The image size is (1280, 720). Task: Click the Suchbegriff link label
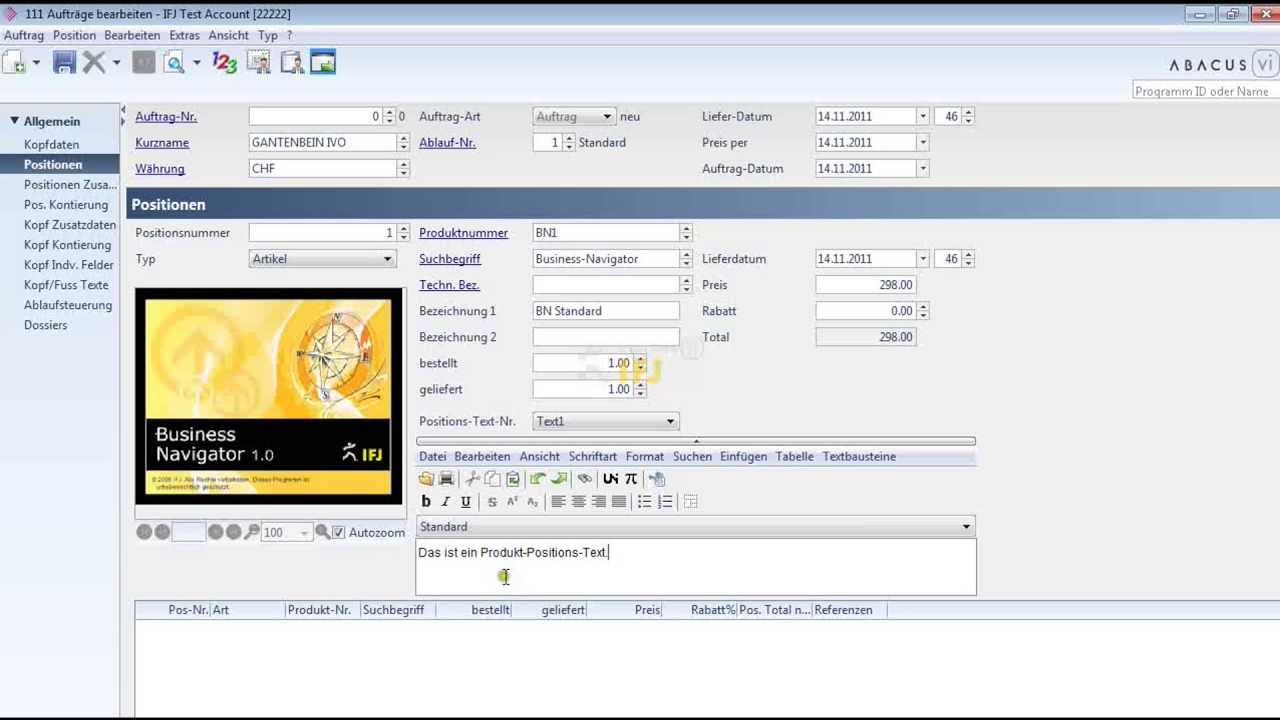pos(450,259)
